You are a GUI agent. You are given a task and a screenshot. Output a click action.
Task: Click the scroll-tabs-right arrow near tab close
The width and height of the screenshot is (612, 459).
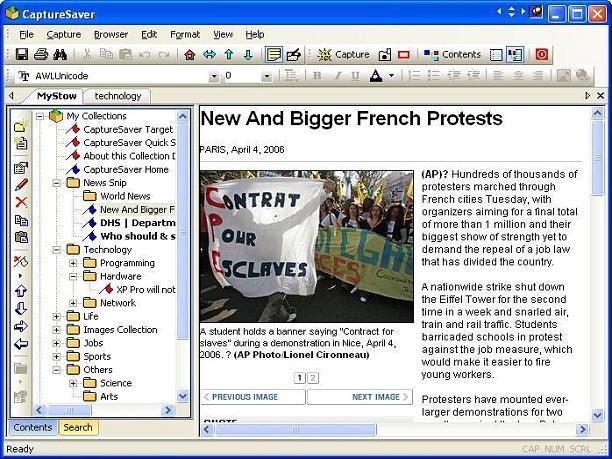coord(587,96)
